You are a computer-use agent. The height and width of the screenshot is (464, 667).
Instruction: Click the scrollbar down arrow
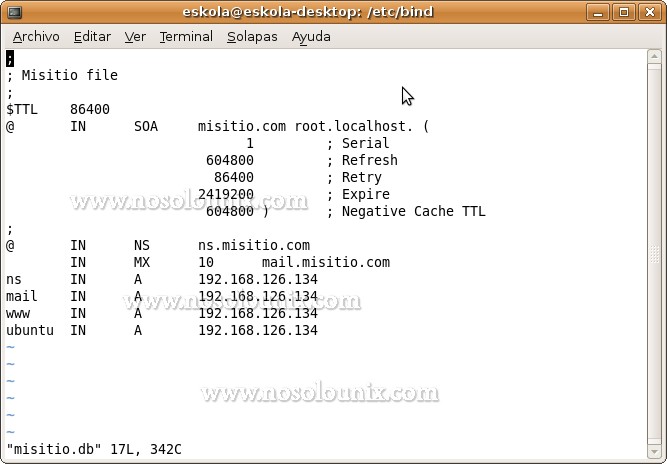click(x=654, y=451)
